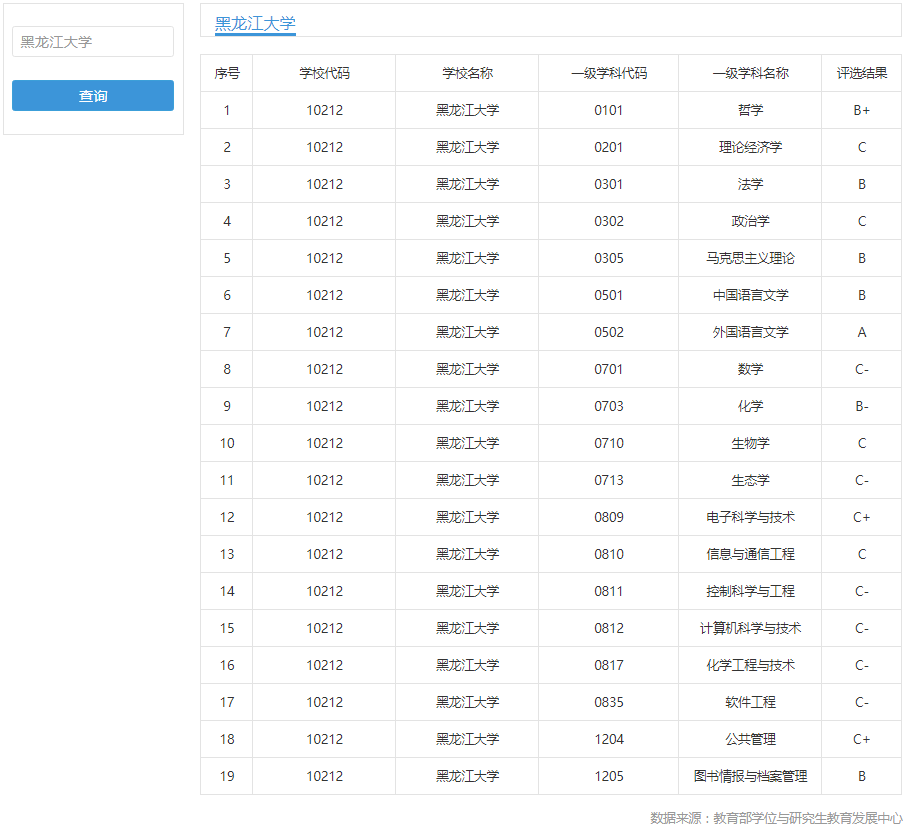Image resolution: width=905 pixels, height=827 pixels.
Task: Select the 化学工程与技术 subject cell
Action: pos(750,665)
